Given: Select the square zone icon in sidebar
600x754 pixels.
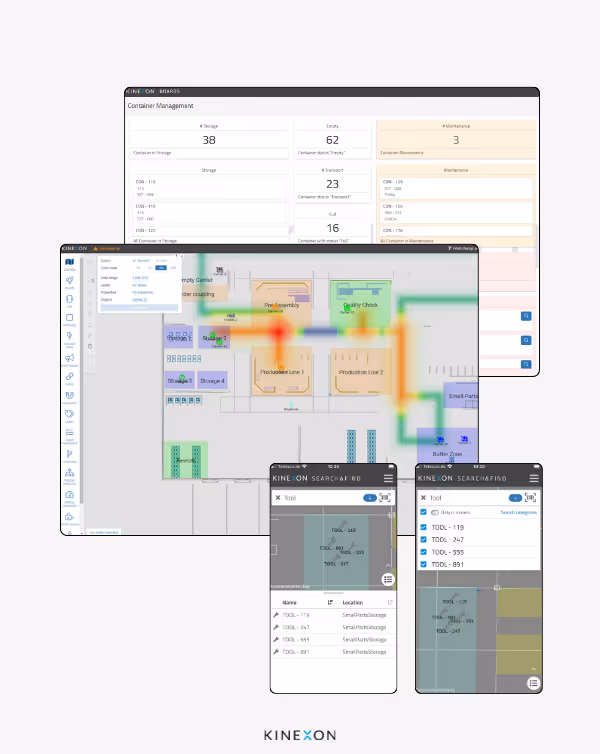Looking at the screenshot, I should 70,317.
